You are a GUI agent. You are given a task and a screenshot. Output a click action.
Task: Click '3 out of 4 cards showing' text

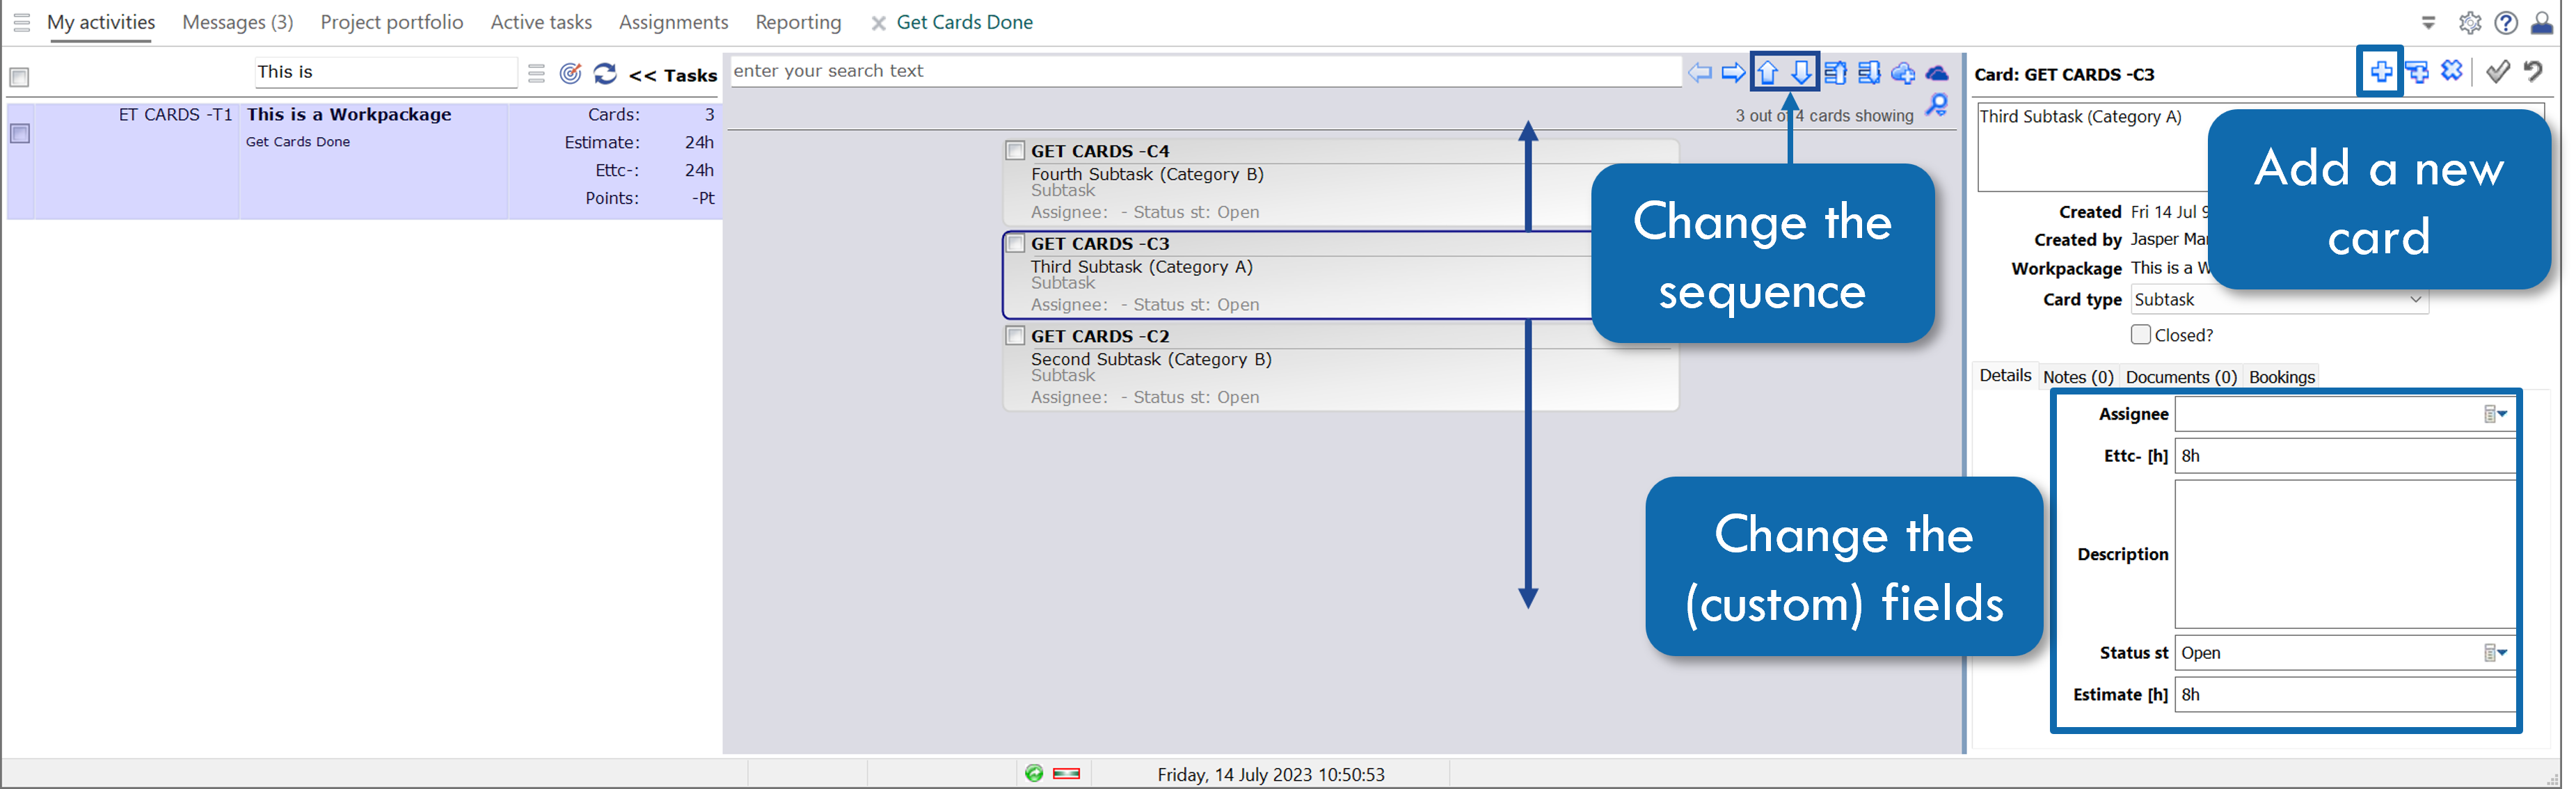1824,116
